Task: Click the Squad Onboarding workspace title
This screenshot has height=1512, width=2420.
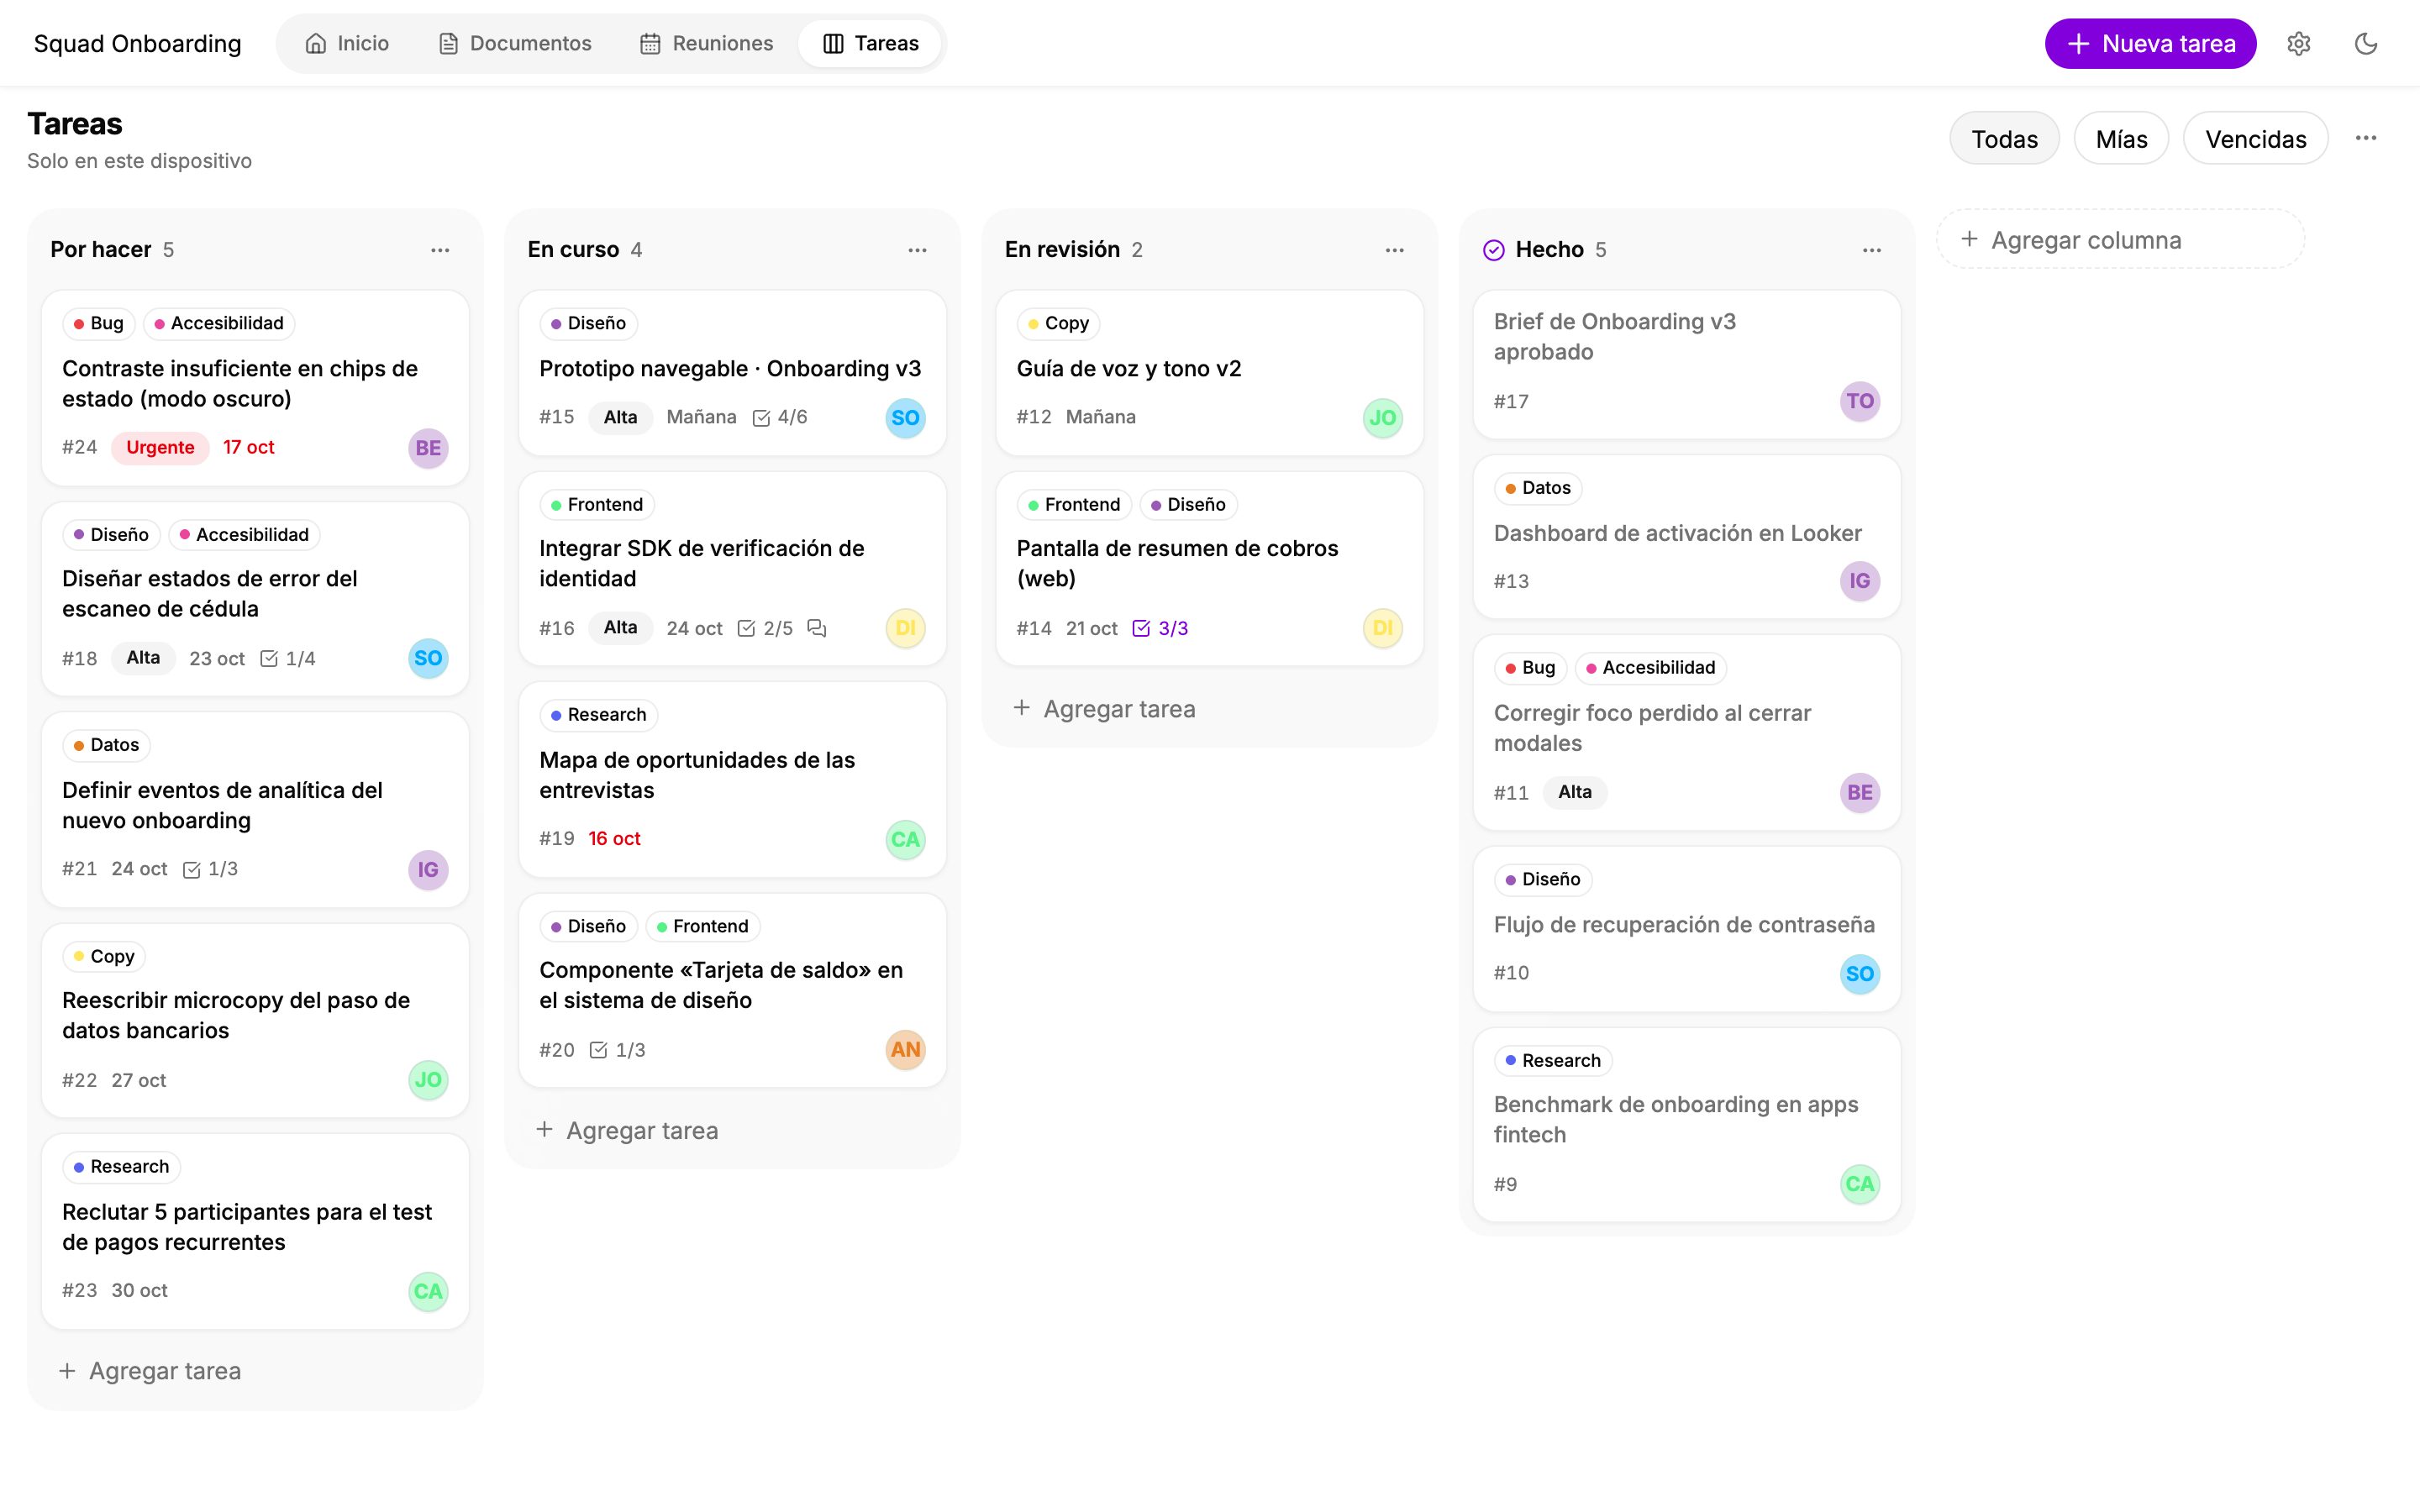Action: tap(137, 43)
